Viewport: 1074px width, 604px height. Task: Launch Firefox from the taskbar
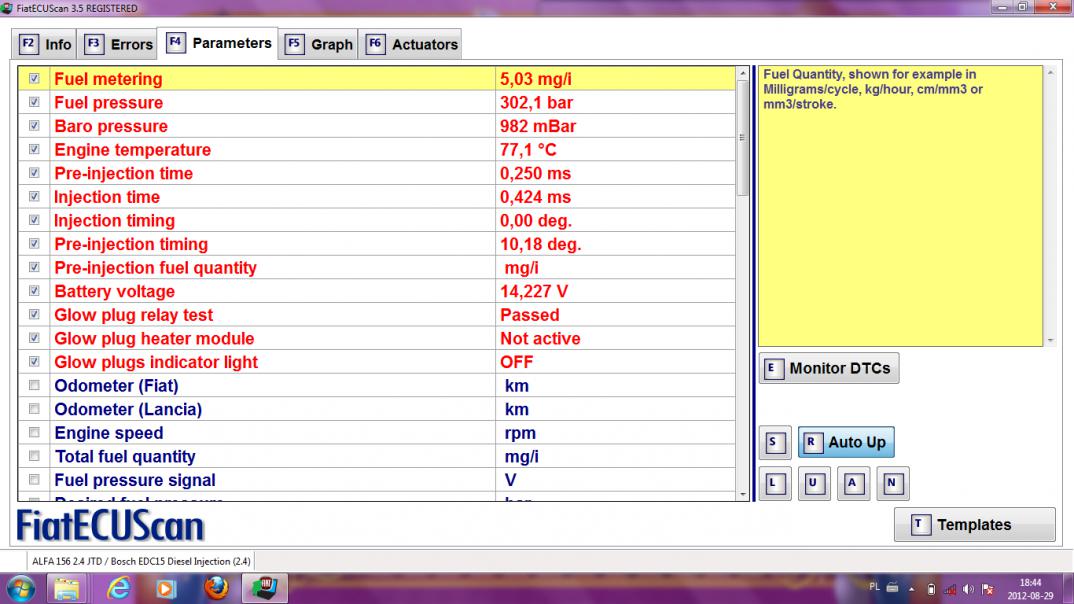[216, 589]
